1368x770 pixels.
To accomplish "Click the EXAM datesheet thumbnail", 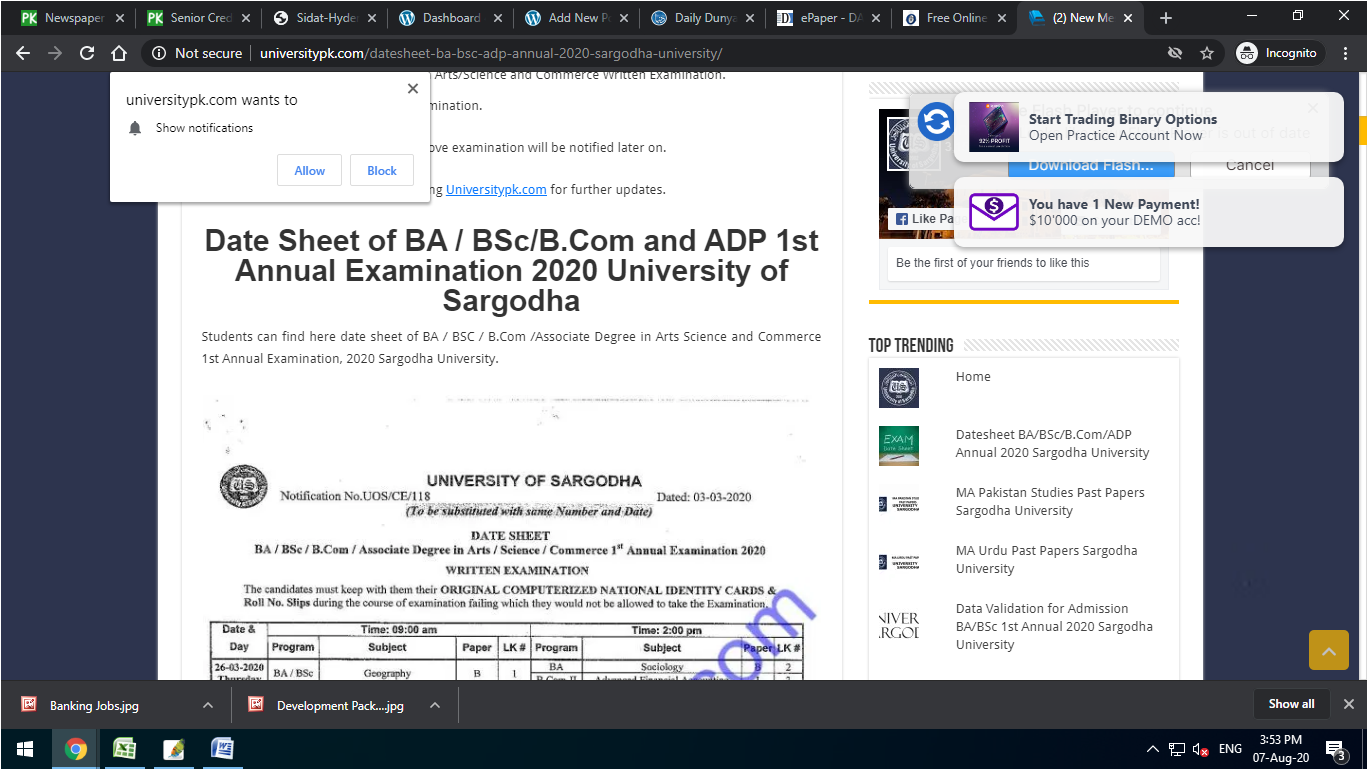I will (x=898, y=446).
